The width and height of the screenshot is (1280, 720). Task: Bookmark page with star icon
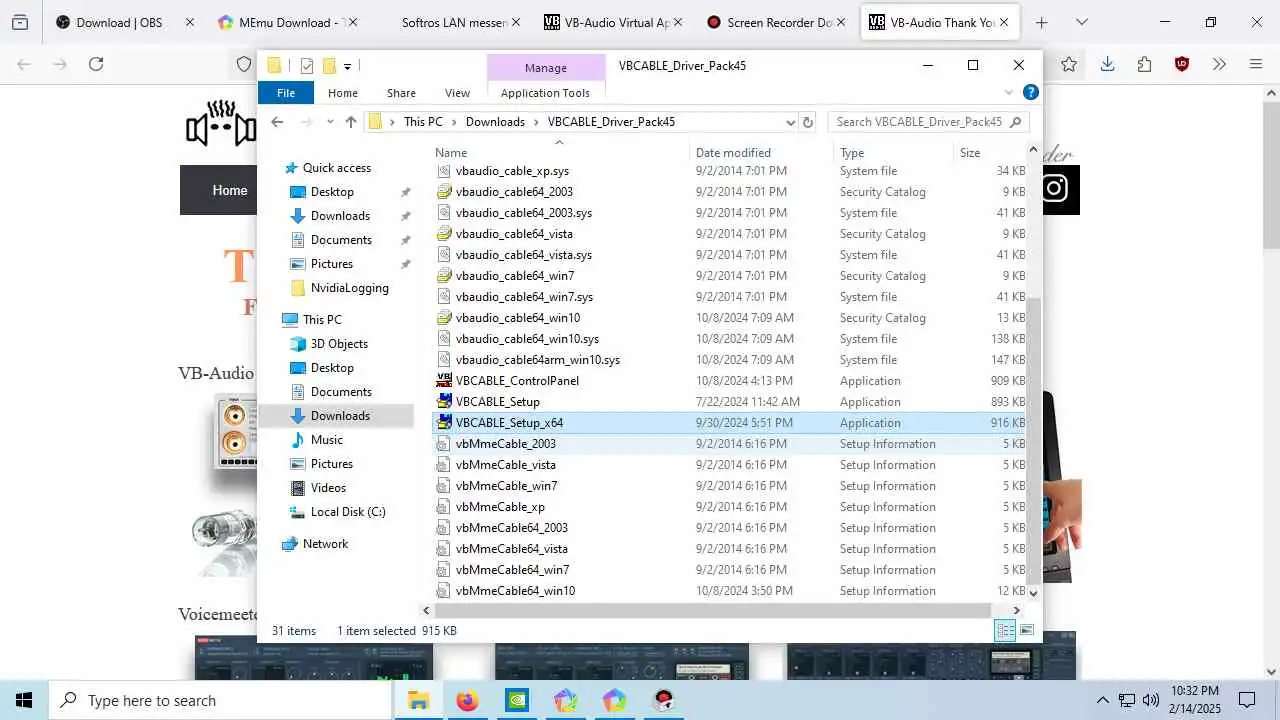tap(1069, 64)
